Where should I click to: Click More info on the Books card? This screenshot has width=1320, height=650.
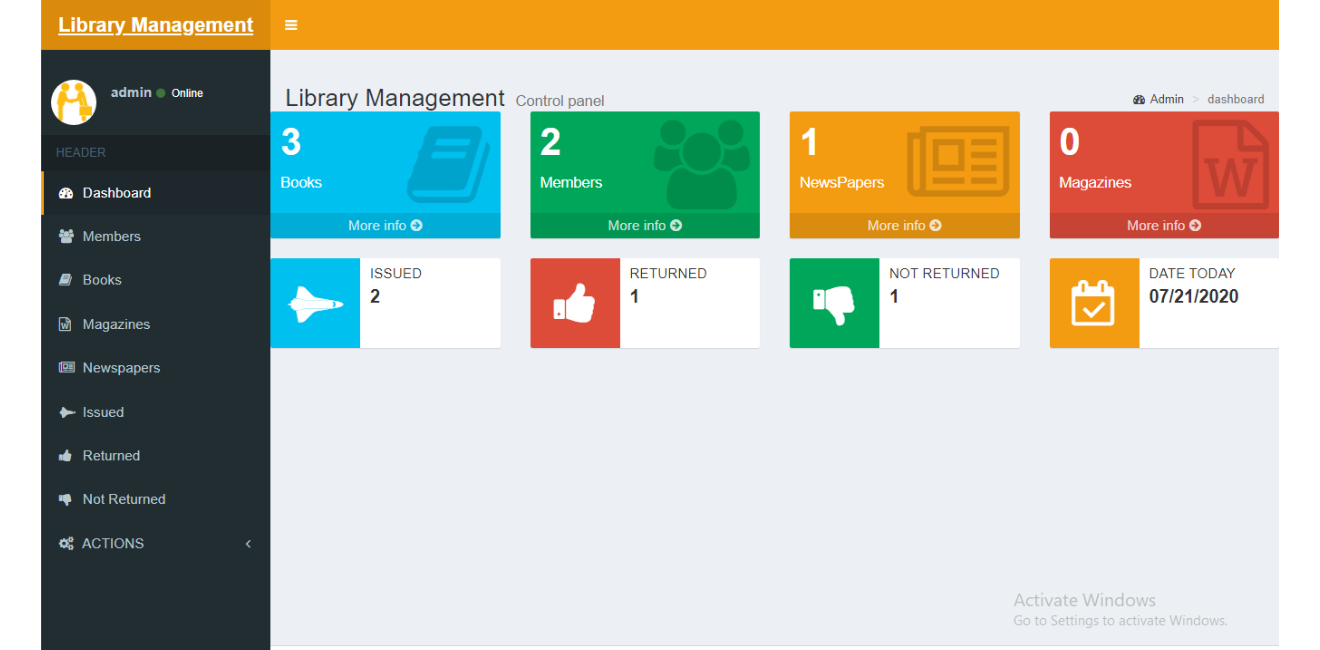[385, 225]
